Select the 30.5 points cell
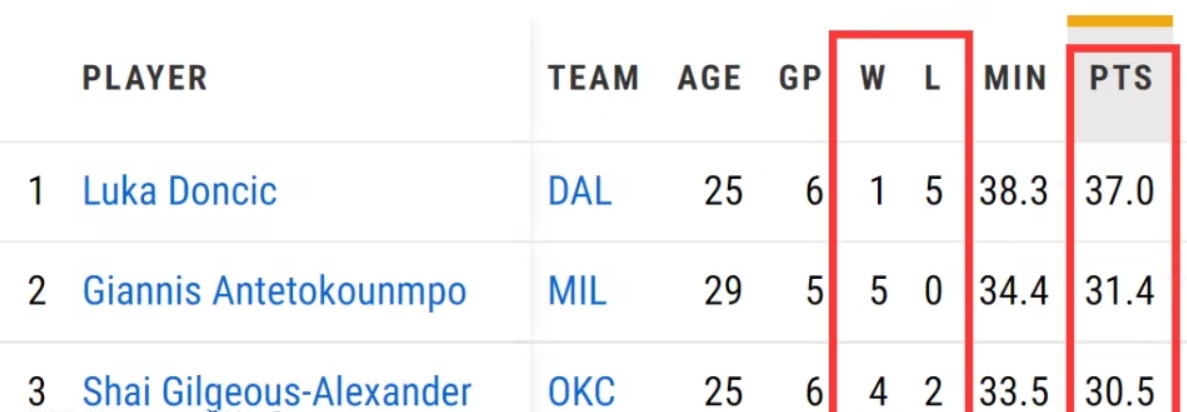The width and height of the screenshot is (1187, 412). [x=1120, y=390]
